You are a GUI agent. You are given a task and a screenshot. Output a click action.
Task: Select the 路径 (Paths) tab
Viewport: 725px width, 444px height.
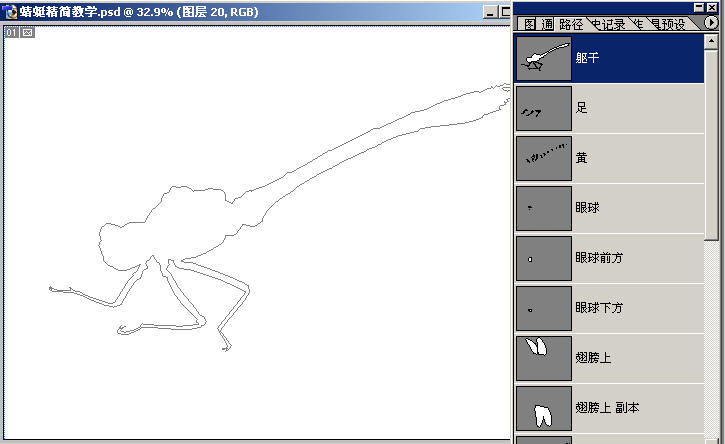coord(571,24)
